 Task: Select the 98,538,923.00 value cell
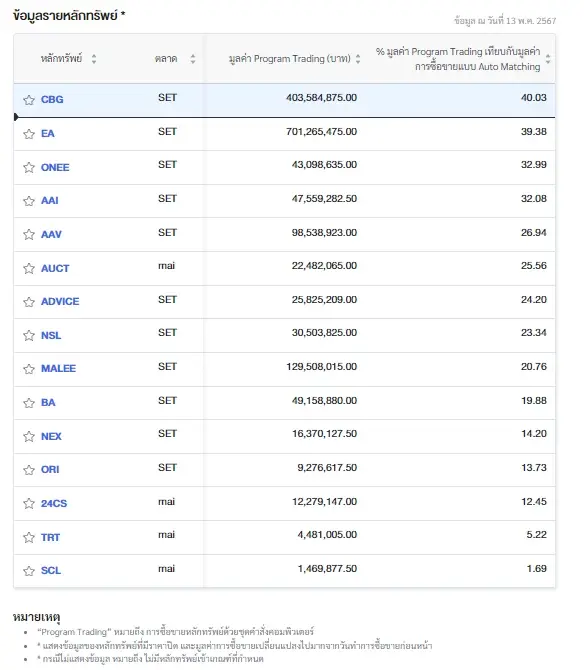coord(324,233)
